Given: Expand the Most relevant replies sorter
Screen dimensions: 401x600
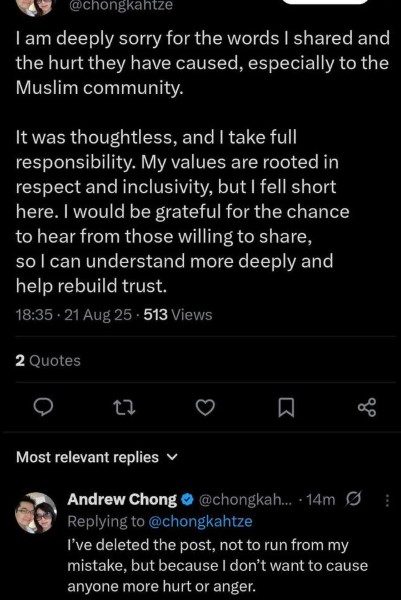Looking at the screenshot, I should click(x=97, y=457).
